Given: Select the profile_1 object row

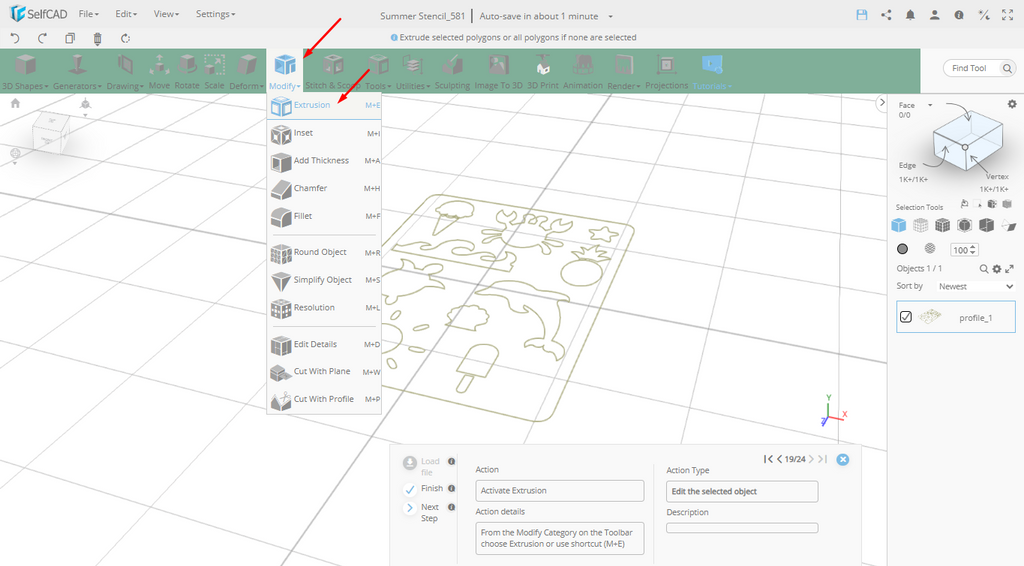Looking at the screenshot, I should pyautogui.click(x=956, y=317).
